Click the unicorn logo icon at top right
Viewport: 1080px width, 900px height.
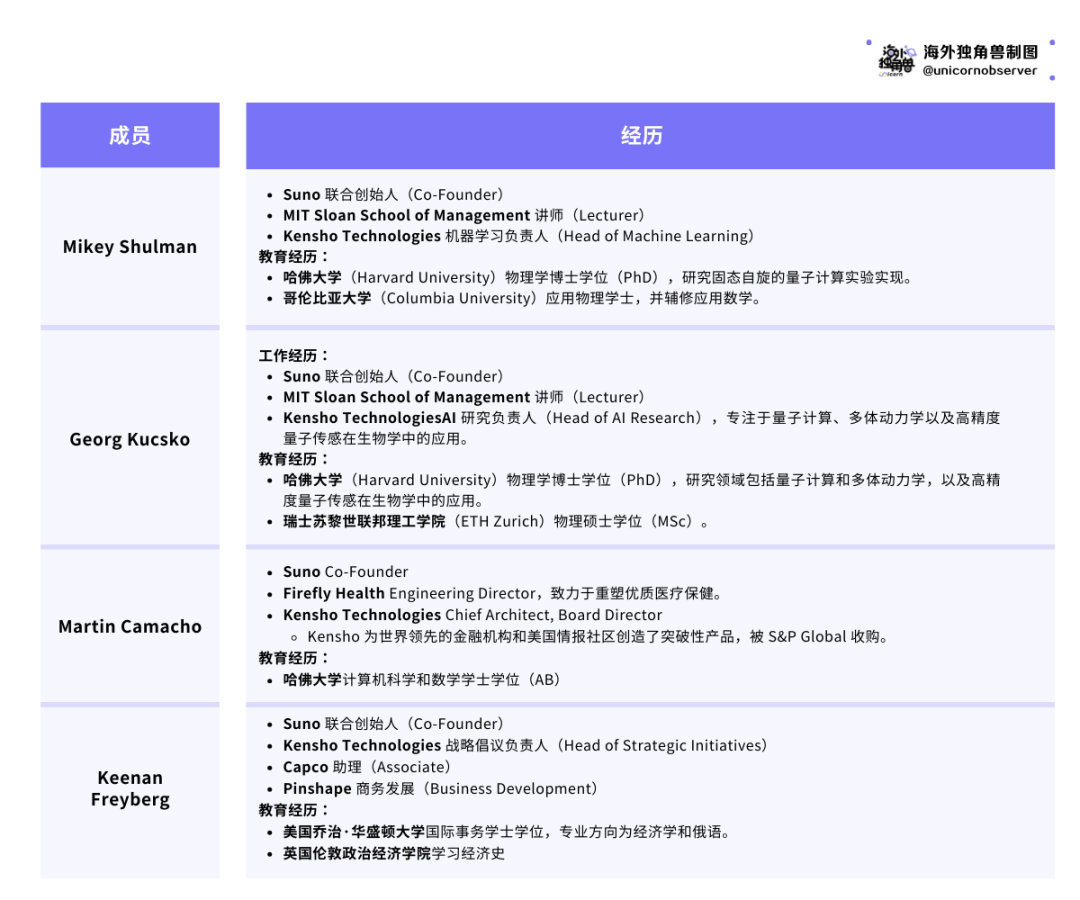click(x=897, y=61)
